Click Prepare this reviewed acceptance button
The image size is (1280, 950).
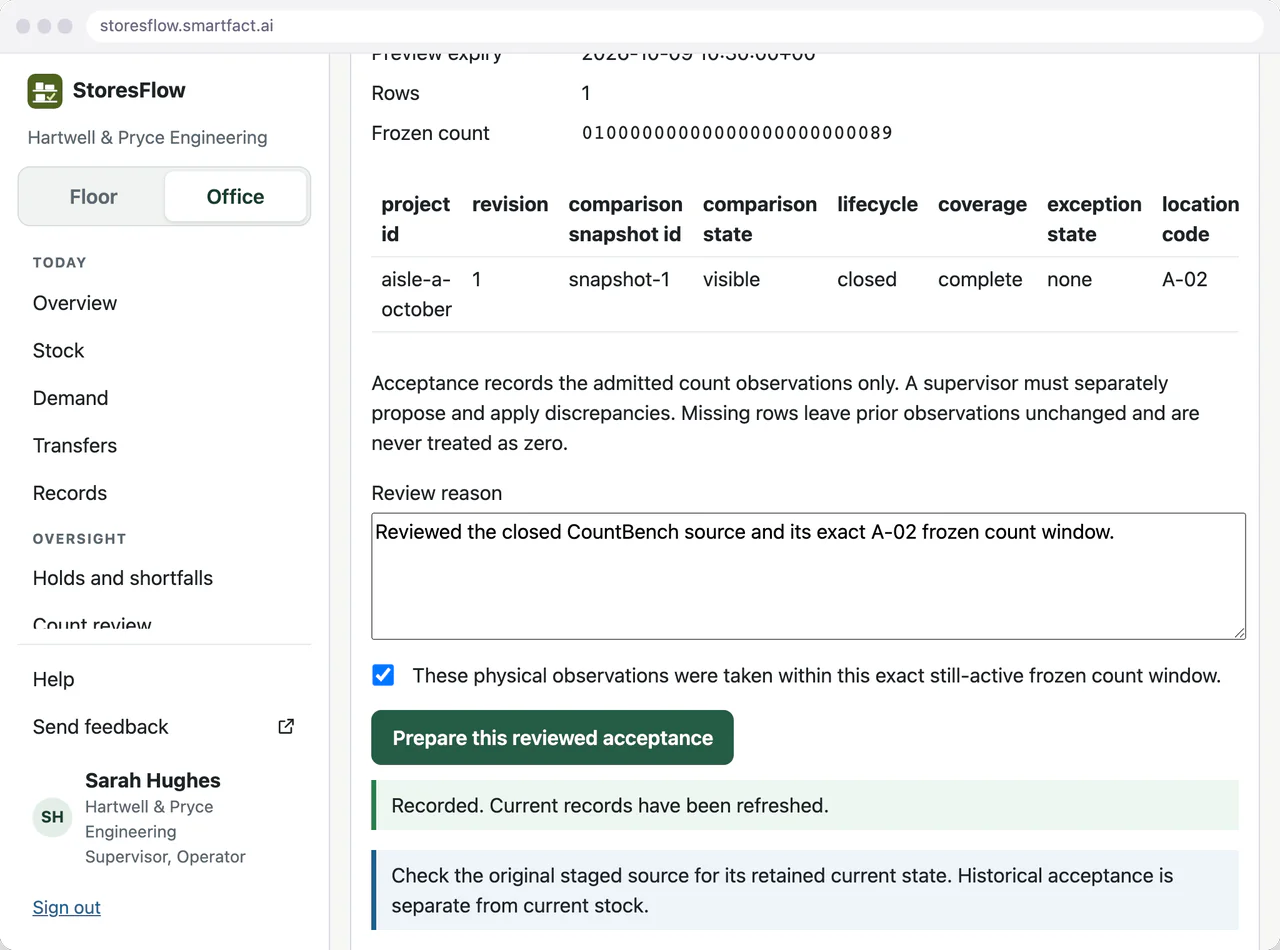click(x=552, y=738)
